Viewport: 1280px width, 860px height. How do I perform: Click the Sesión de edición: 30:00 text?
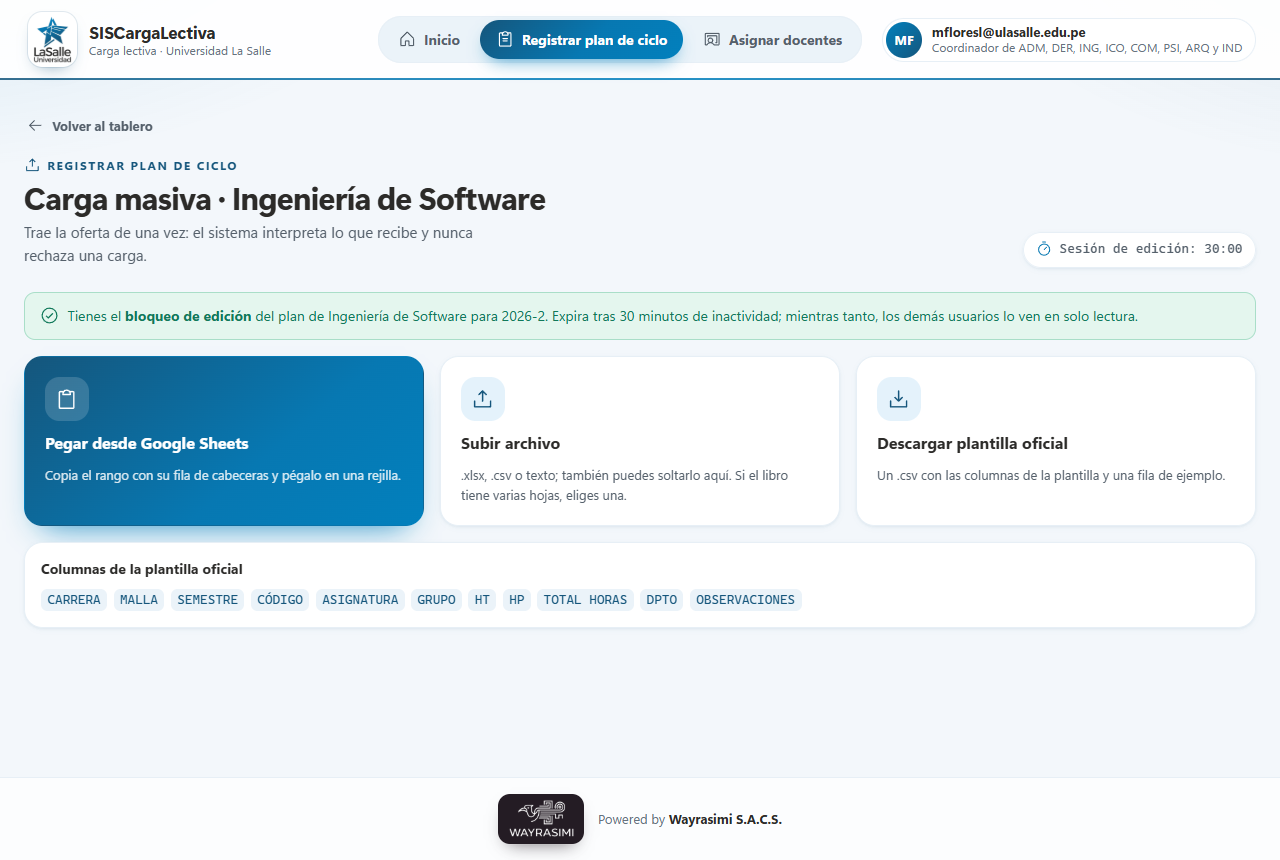coord(1151,249)
